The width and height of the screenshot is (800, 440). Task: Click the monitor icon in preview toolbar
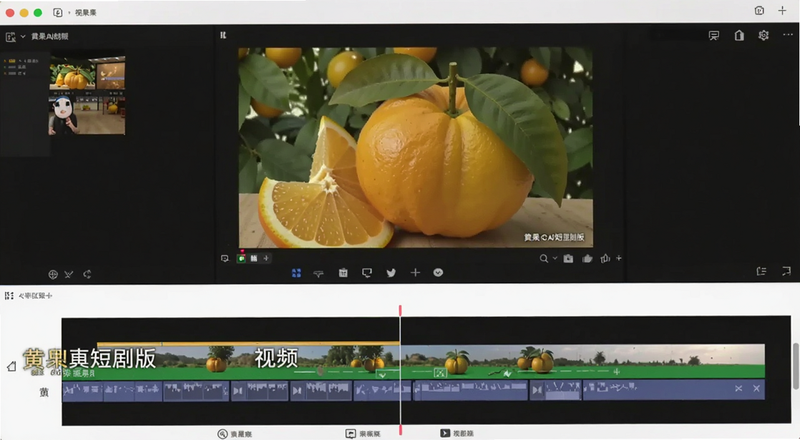tap(367, 273)
